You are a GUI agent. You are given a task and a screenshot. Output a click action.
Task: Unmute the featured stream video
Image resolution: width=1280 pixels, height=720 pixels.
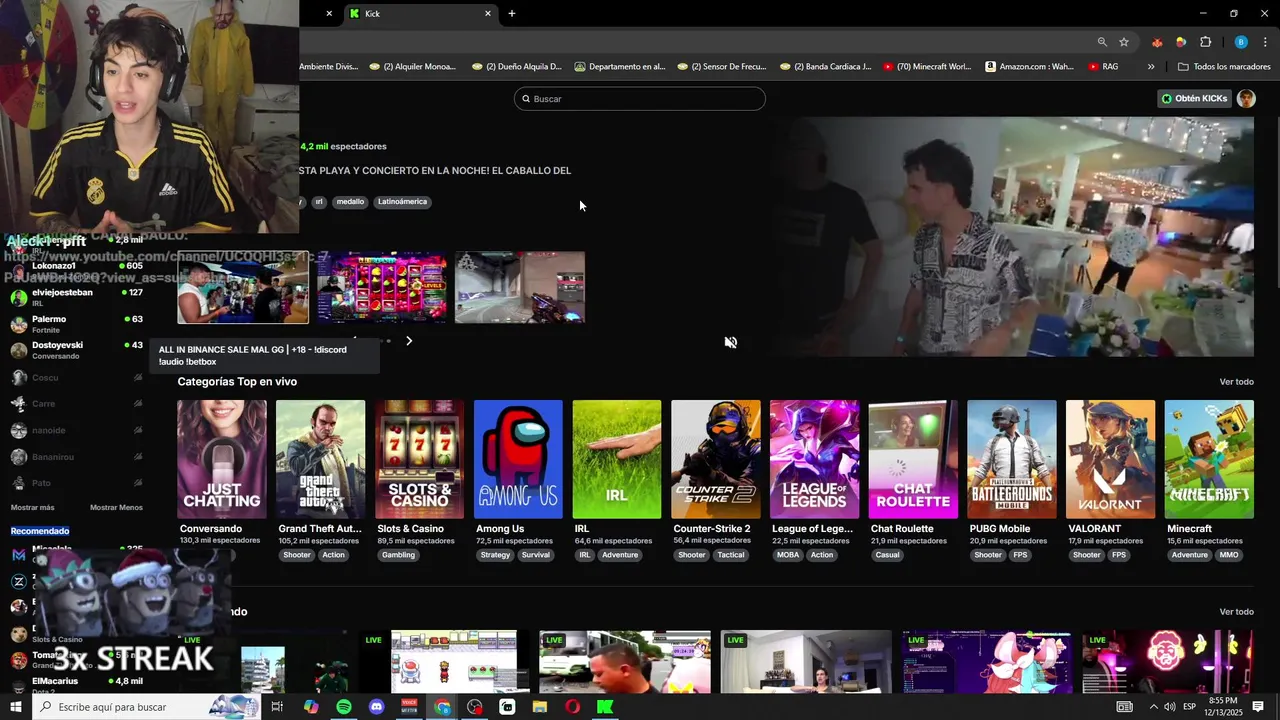point(731,342)
